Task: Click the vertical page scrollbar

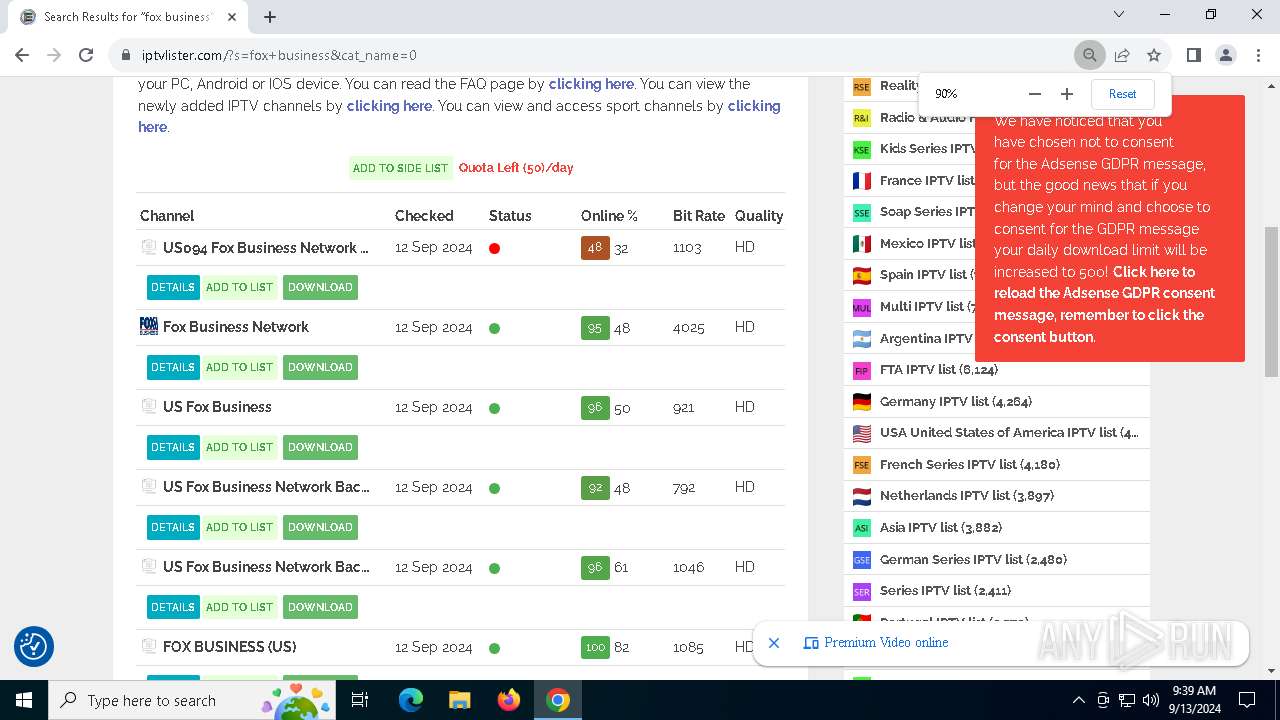Action: tap(1271, 302)
